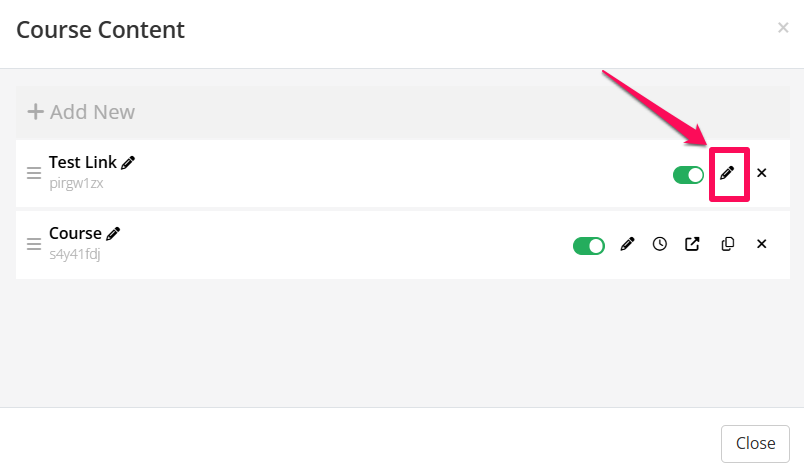Turn off the Course toggle switch

click(589, 245)
